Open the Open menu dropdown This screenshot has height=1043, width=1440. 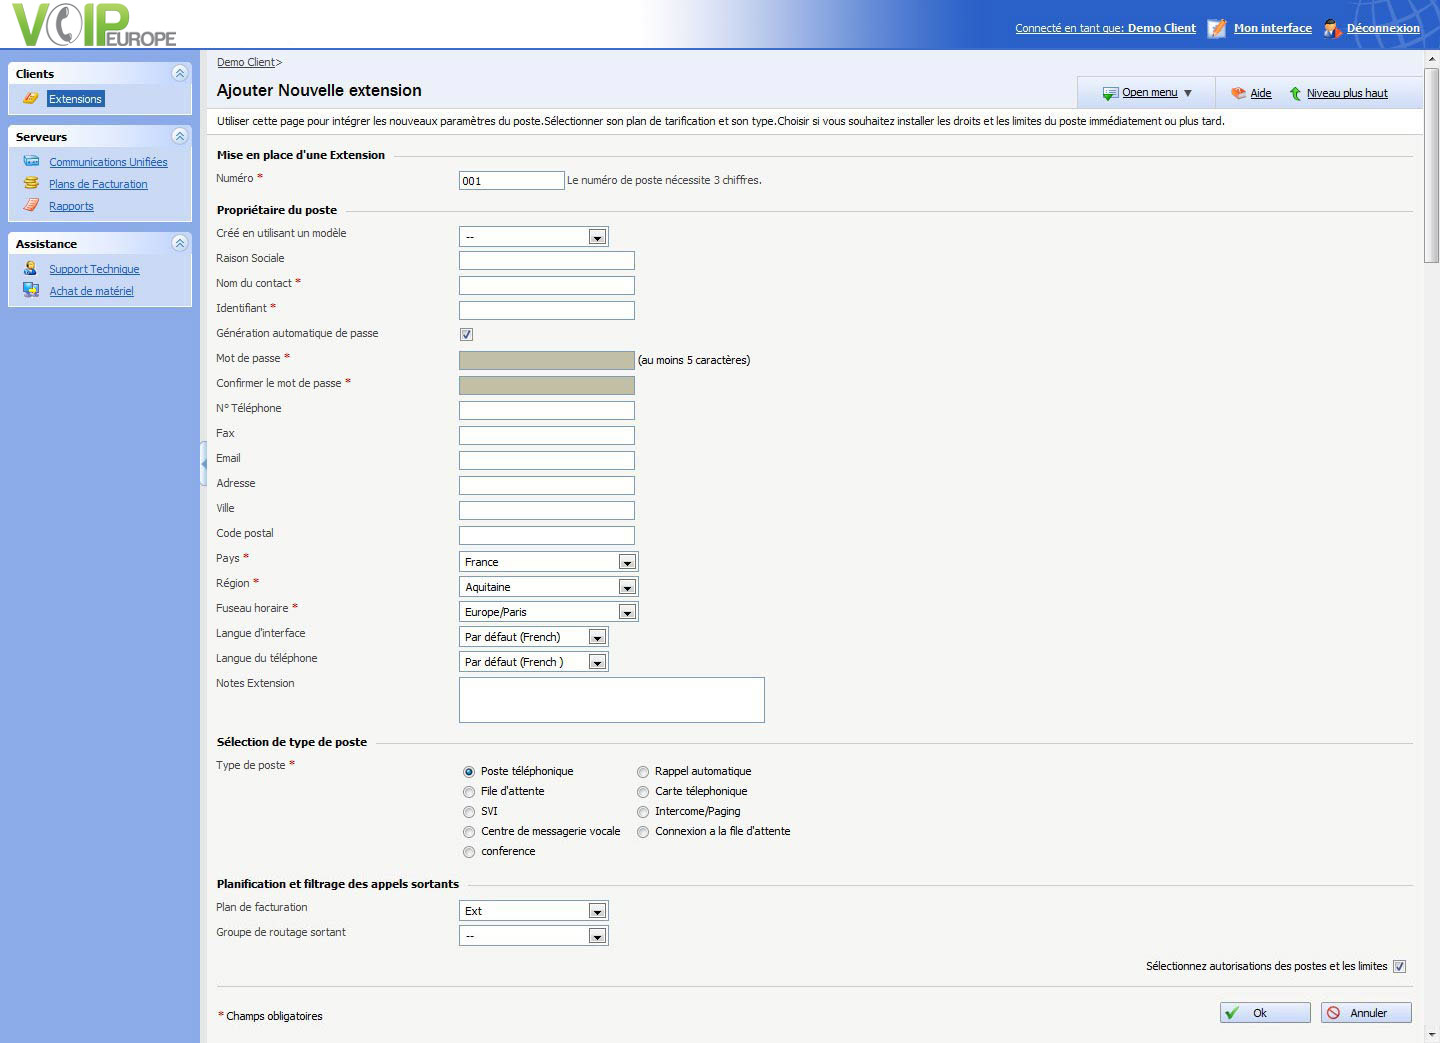pyautogui.click(x=1148, y=93)
